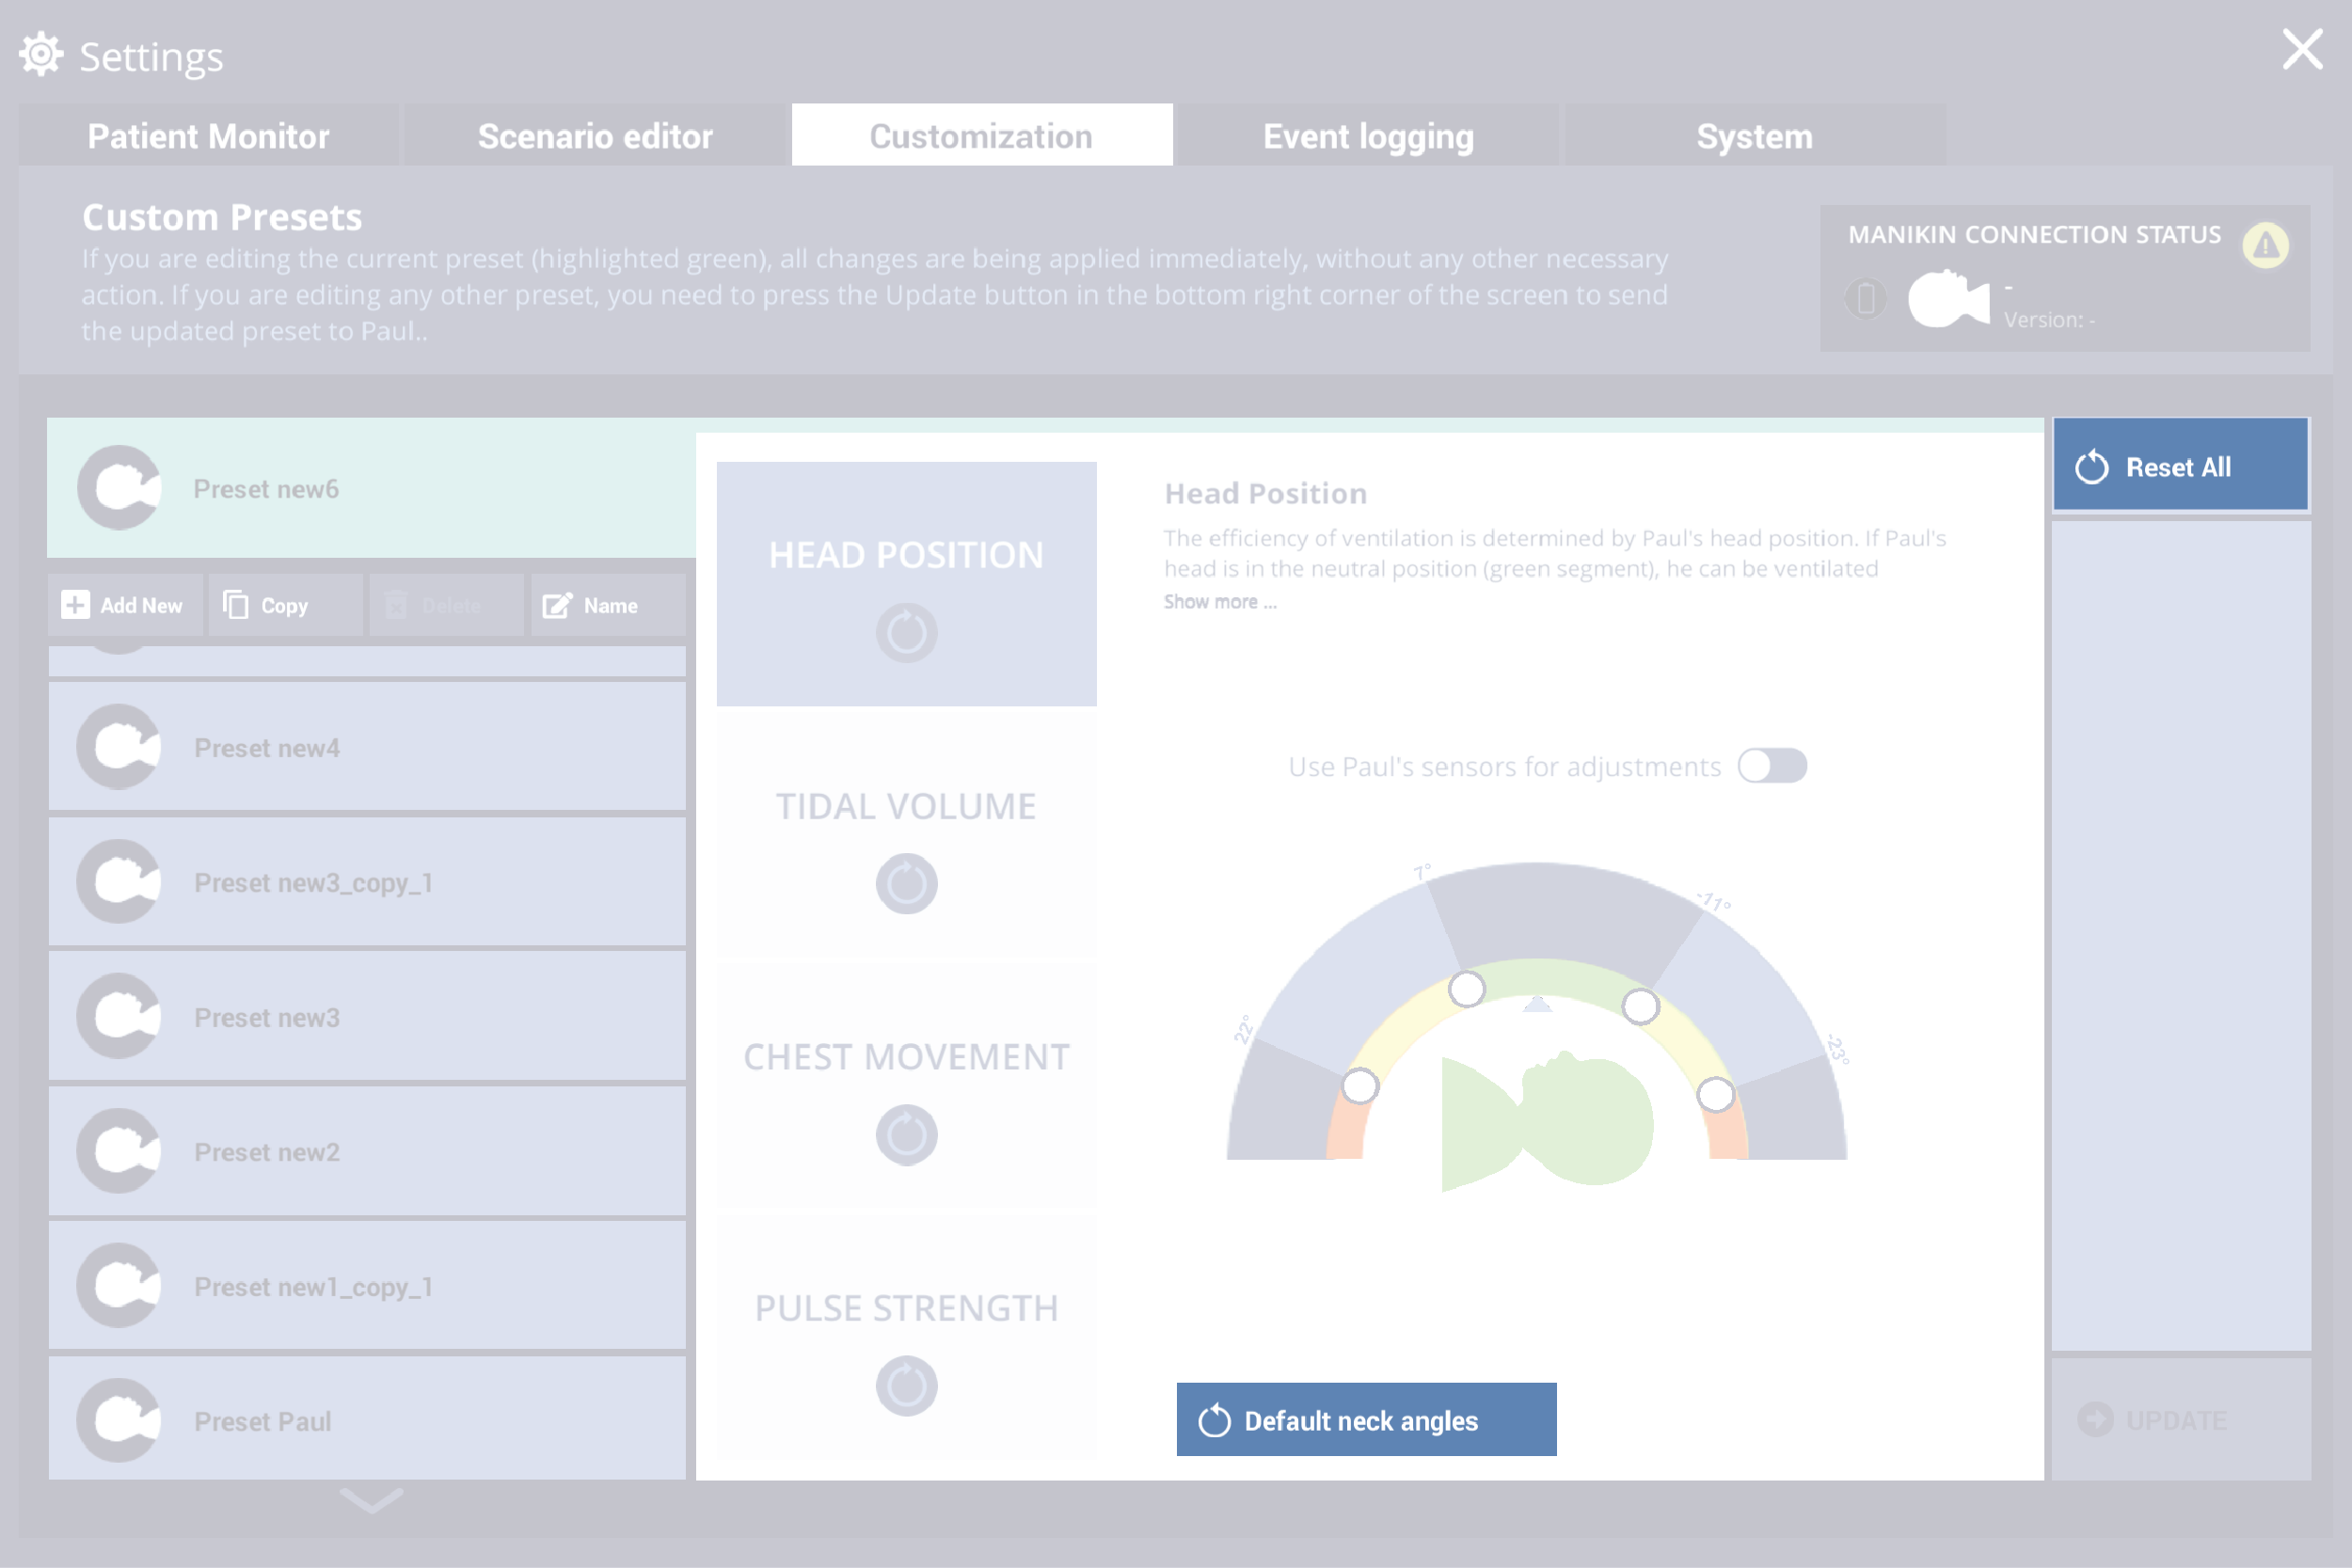This screenshot has width=2352, height=1568.
Task: Reset Tidal Volume with its circular icon
Action: click(x=906, y=883)
